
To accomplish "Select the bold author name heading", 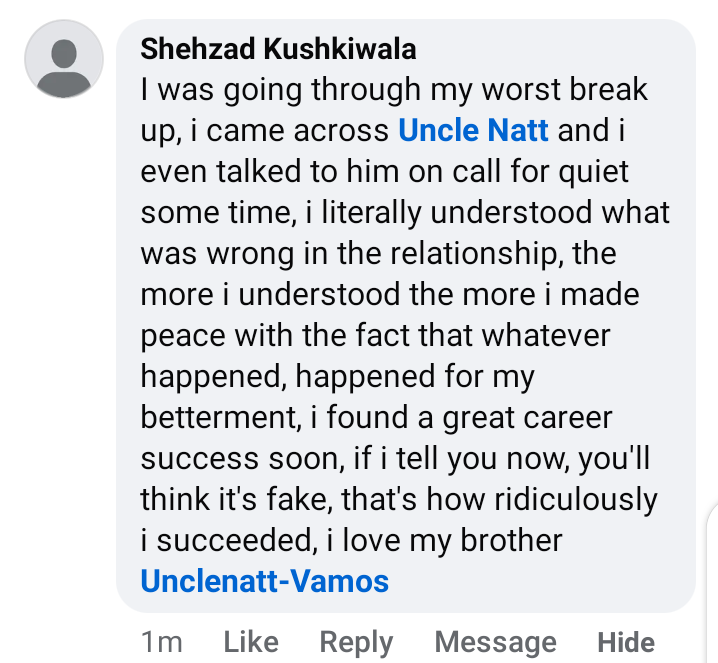I will [278, 49].
